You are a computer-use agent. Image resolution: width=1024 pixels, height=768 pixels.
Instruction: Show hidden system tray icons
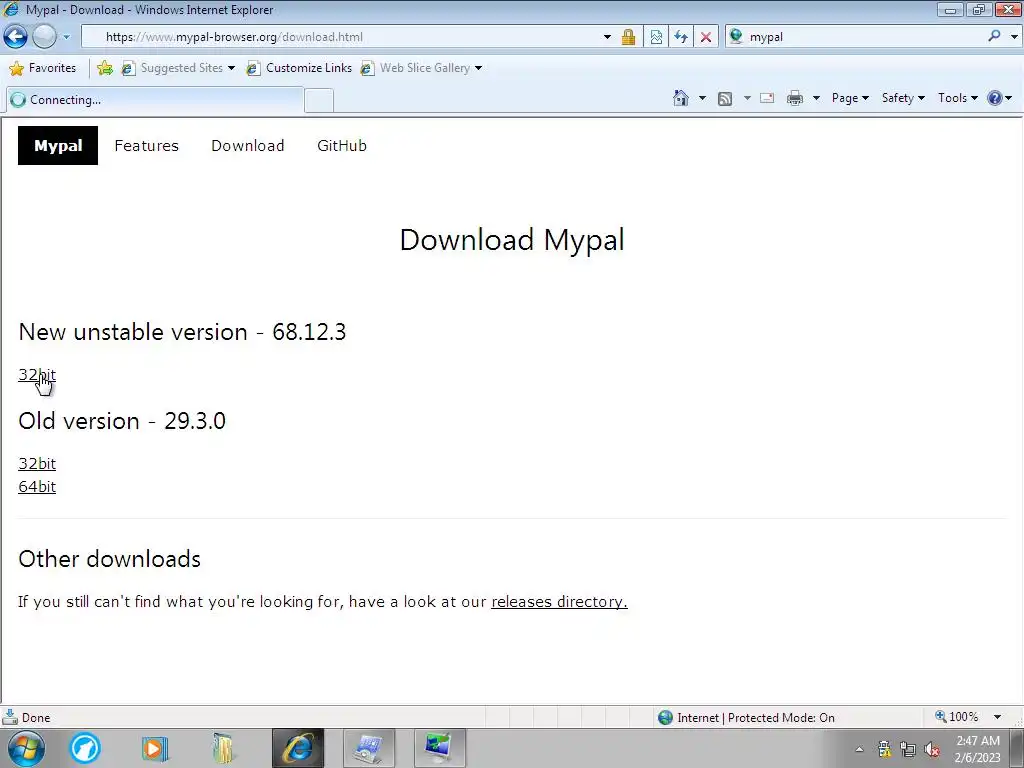point(859,749)
